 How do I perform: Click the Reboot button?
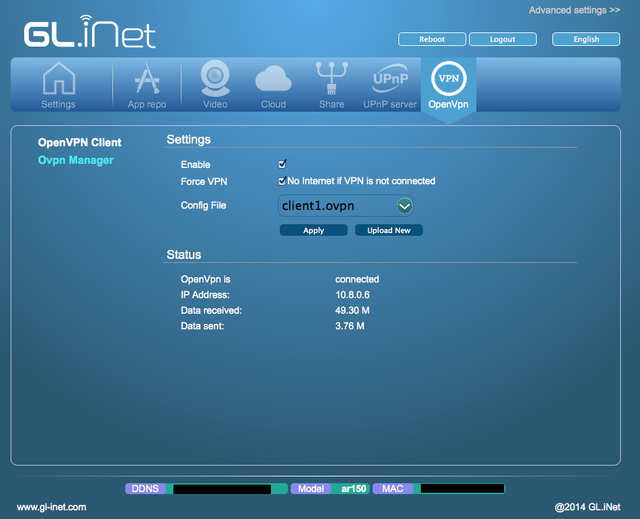point(432,39)
